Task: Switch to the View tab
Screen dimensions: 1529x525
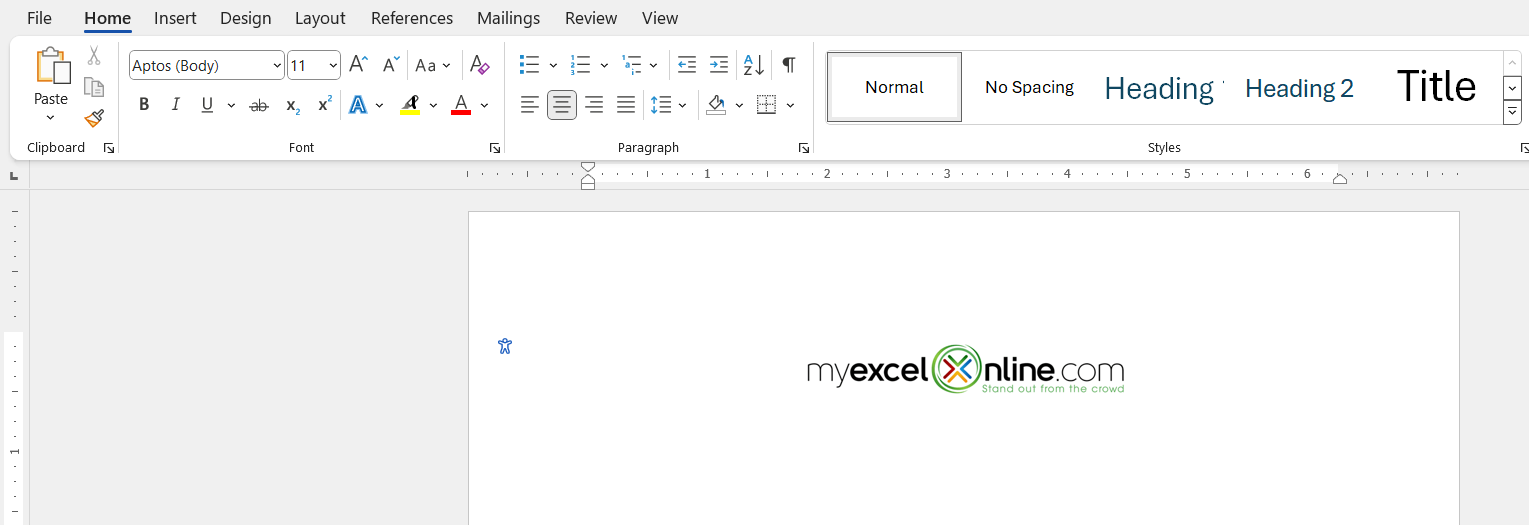Action: pyautogui.click(x=660, y=18)
